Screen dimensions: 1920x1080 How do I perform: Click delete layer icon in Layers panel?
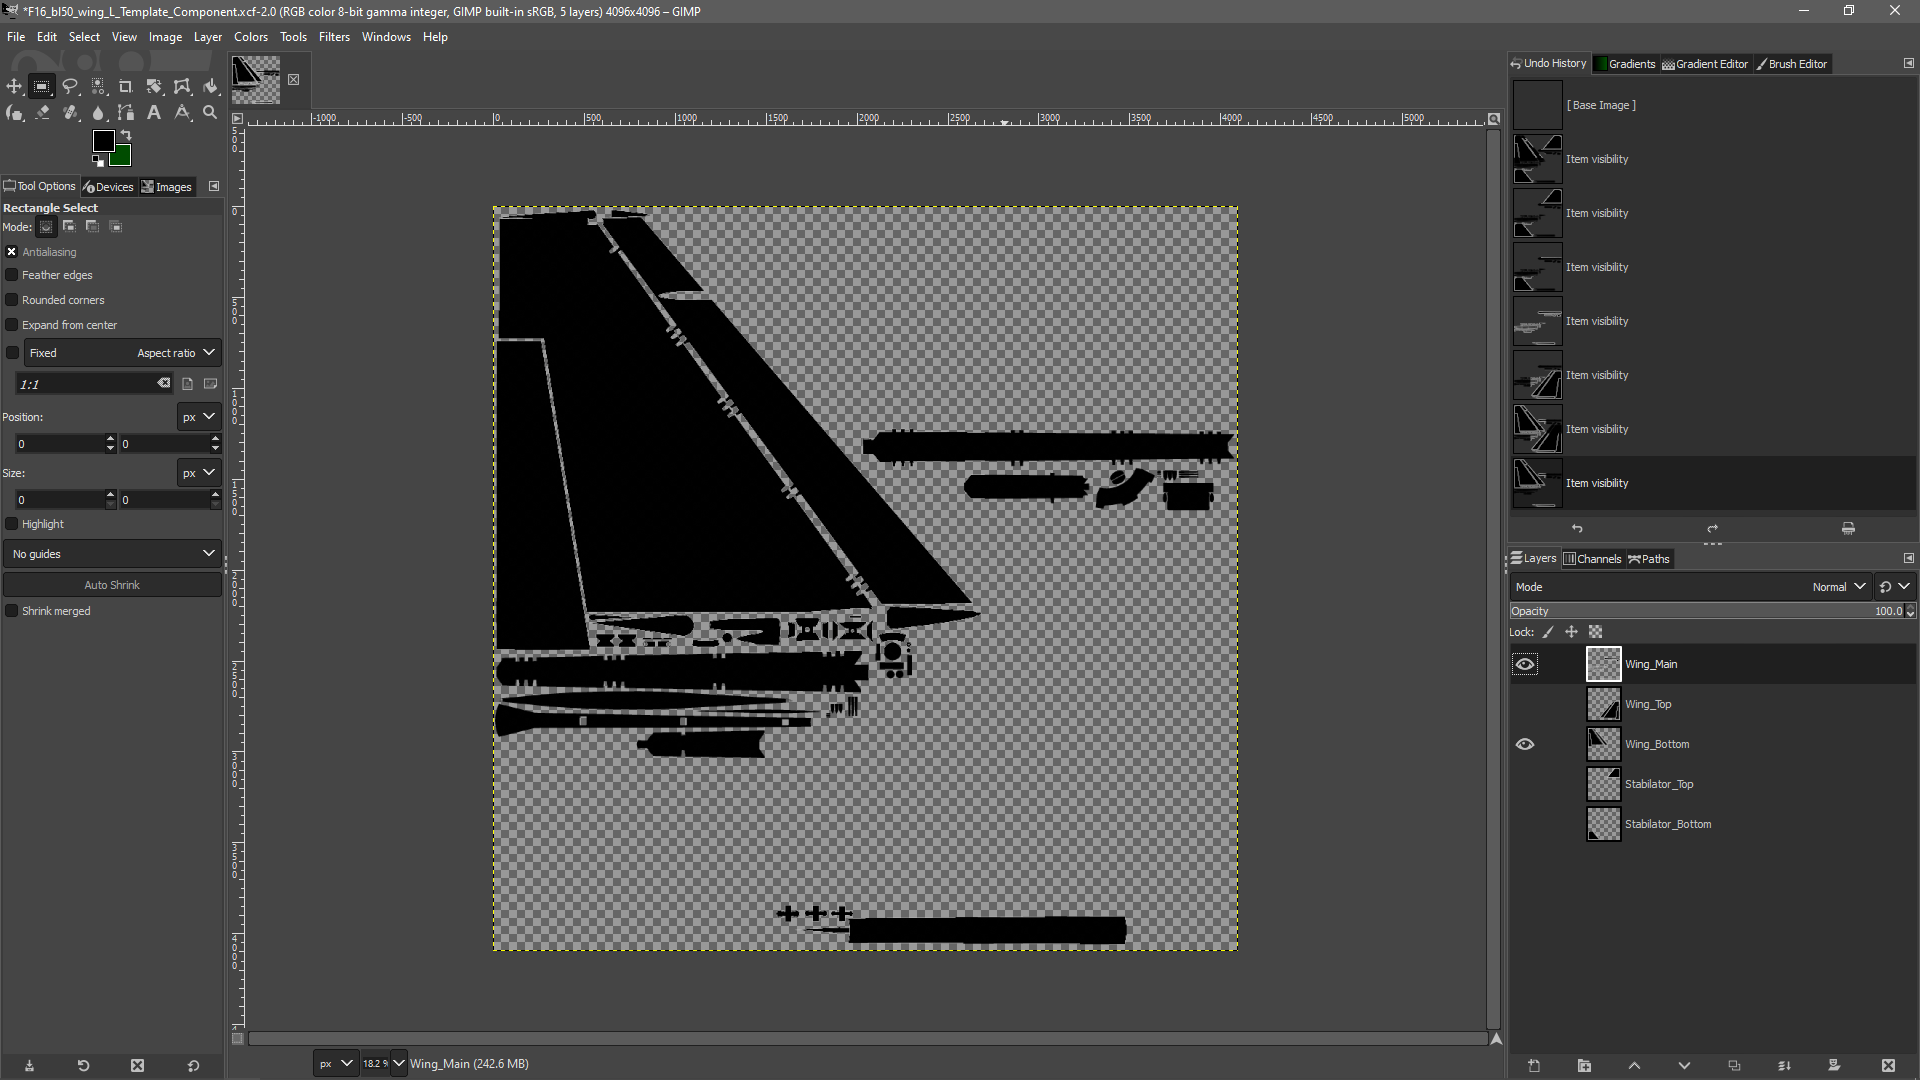click(1887, 1066)
